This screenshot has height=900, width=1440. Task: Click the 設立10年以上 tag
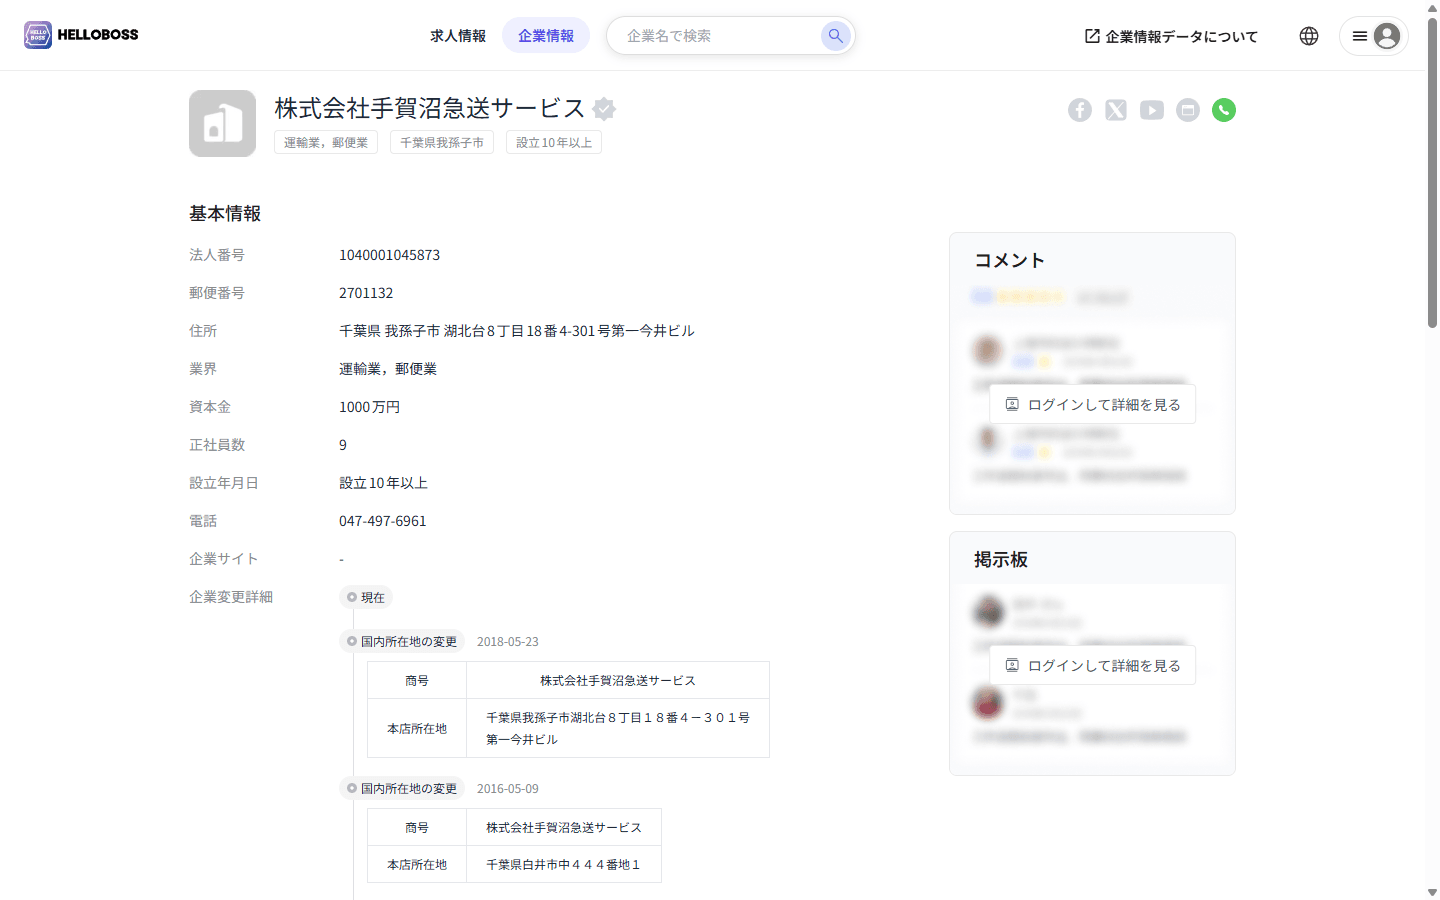tap(554, 143)
